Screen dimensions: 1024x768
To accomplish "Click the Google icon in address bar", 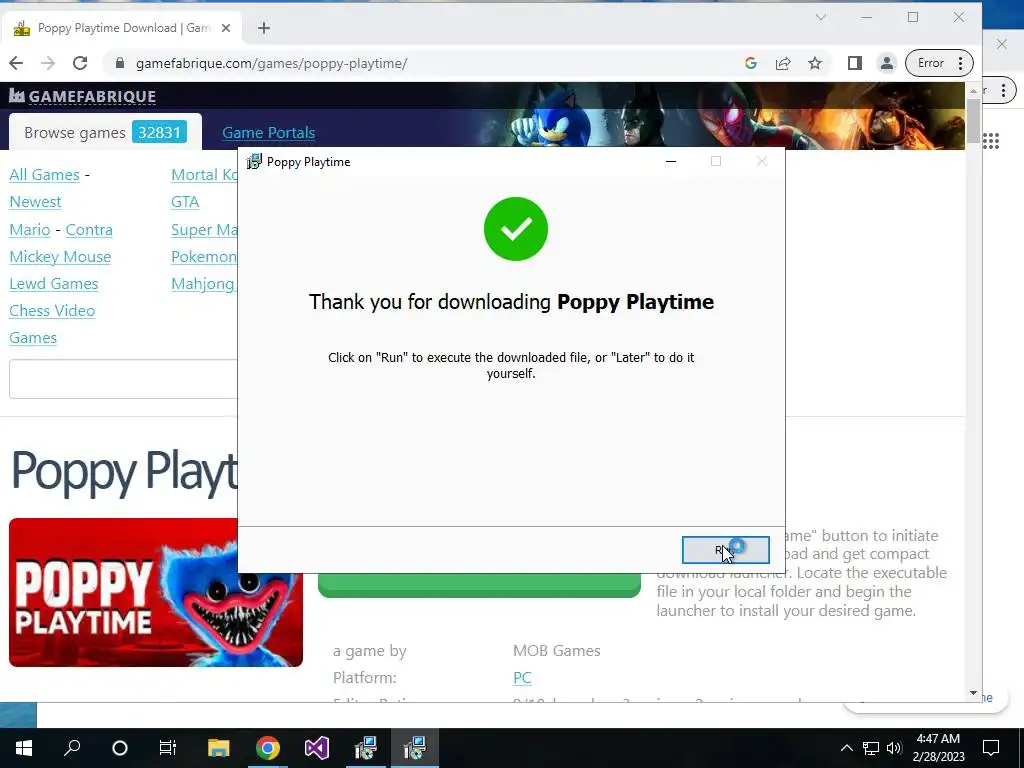I will (751, 63).
